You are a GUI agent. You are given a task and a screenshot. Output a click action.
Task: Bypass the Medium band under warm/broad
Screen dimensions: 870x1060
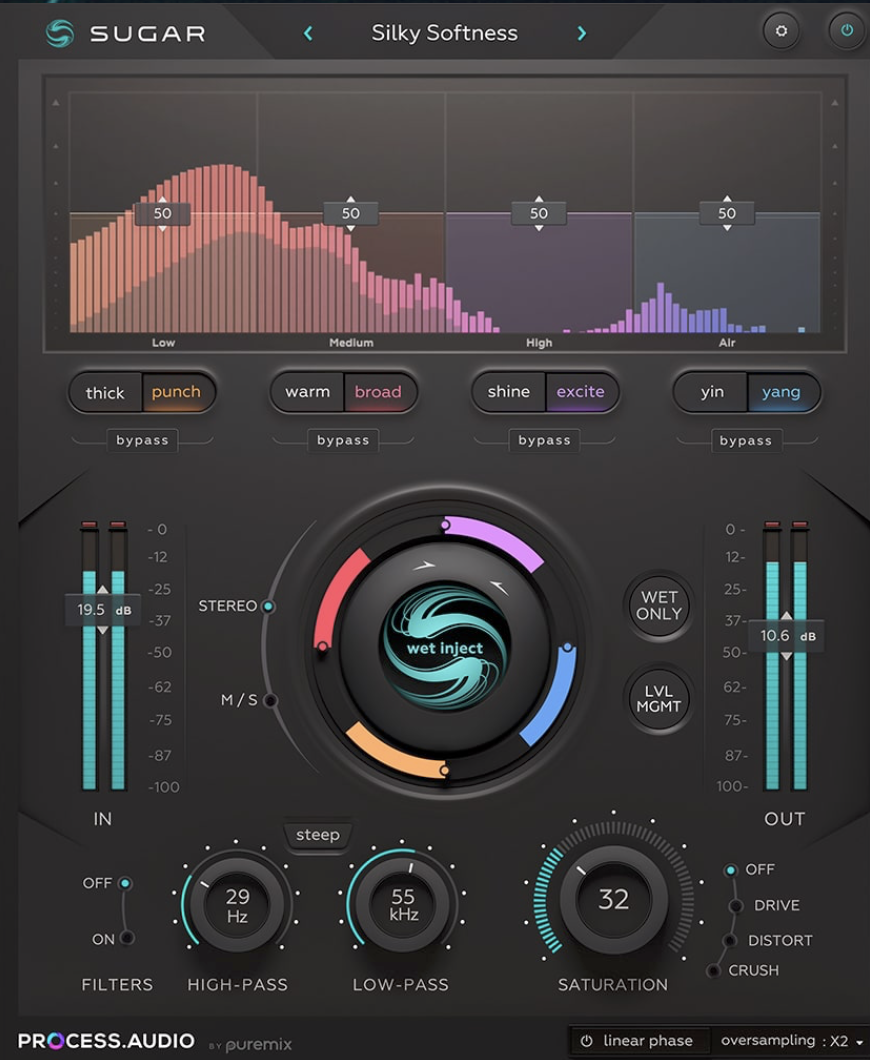pyautogui.click(x=343, y=440)
